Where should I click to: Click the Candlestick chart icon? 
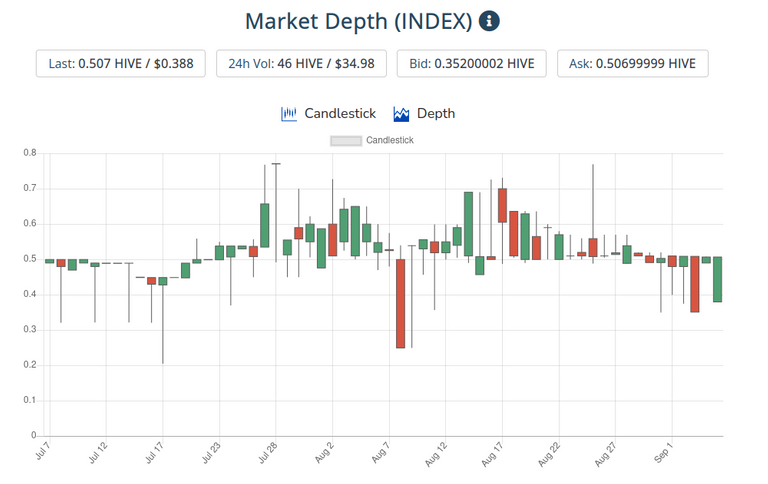coord(288,114)
